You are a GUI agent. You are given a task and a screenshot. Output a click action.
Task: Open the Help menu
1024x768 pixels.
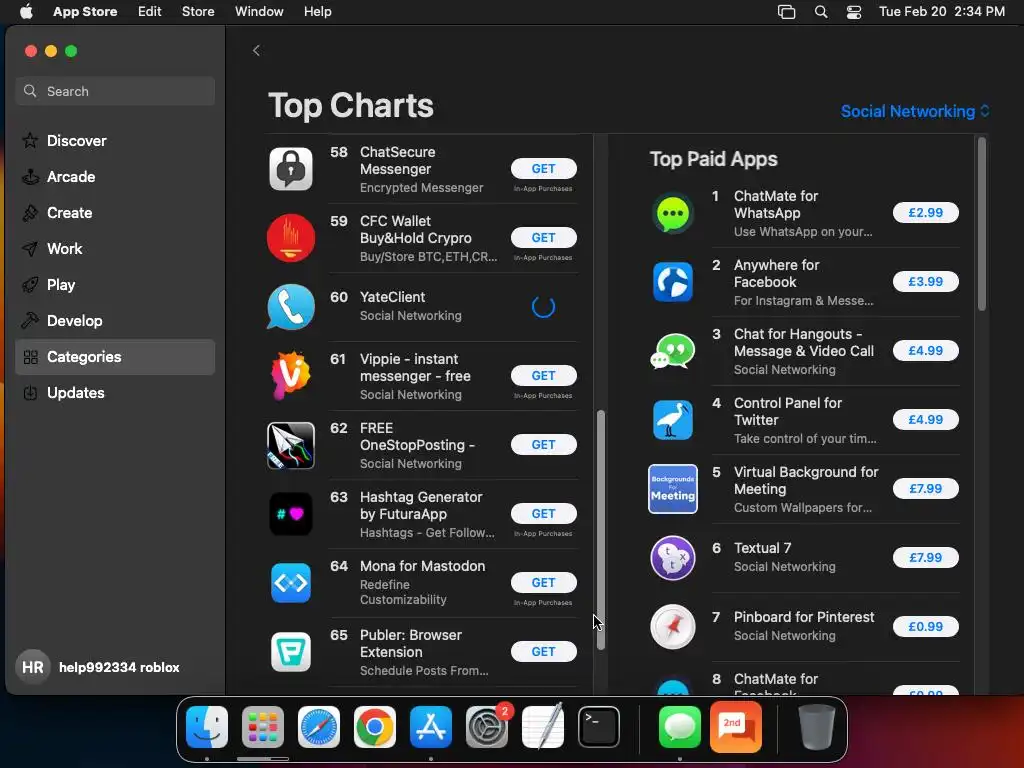pyautogui.click(x=317, y=12)
